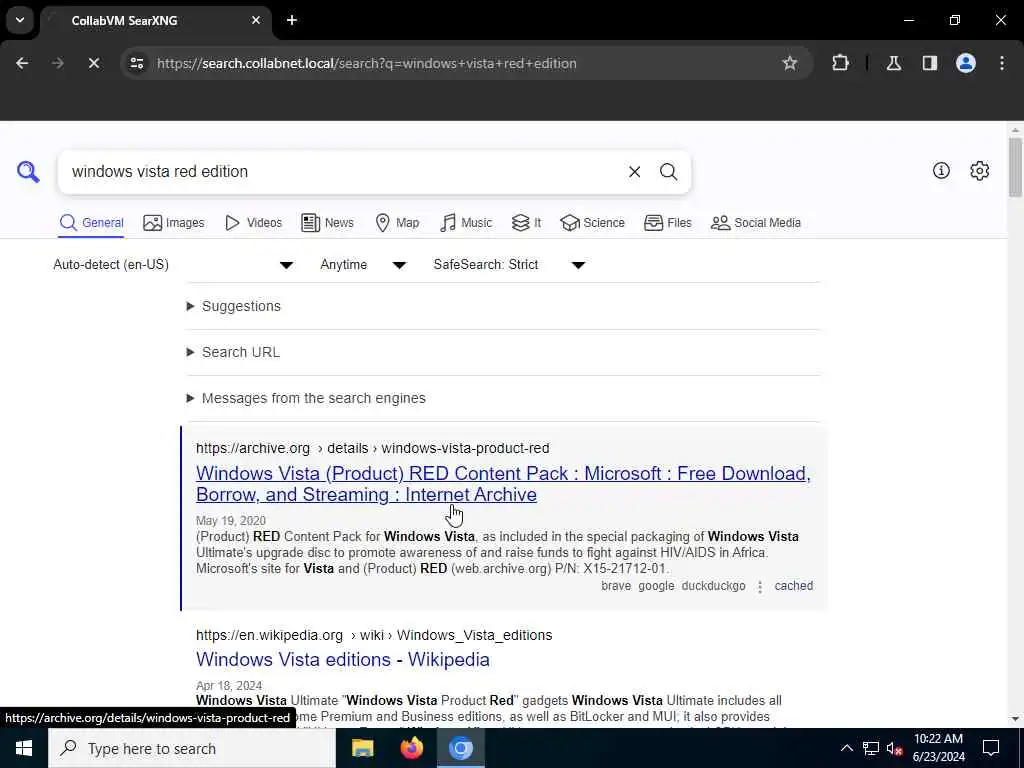Click the browser address bar URL
The image size is (1024, 768).
366,63
